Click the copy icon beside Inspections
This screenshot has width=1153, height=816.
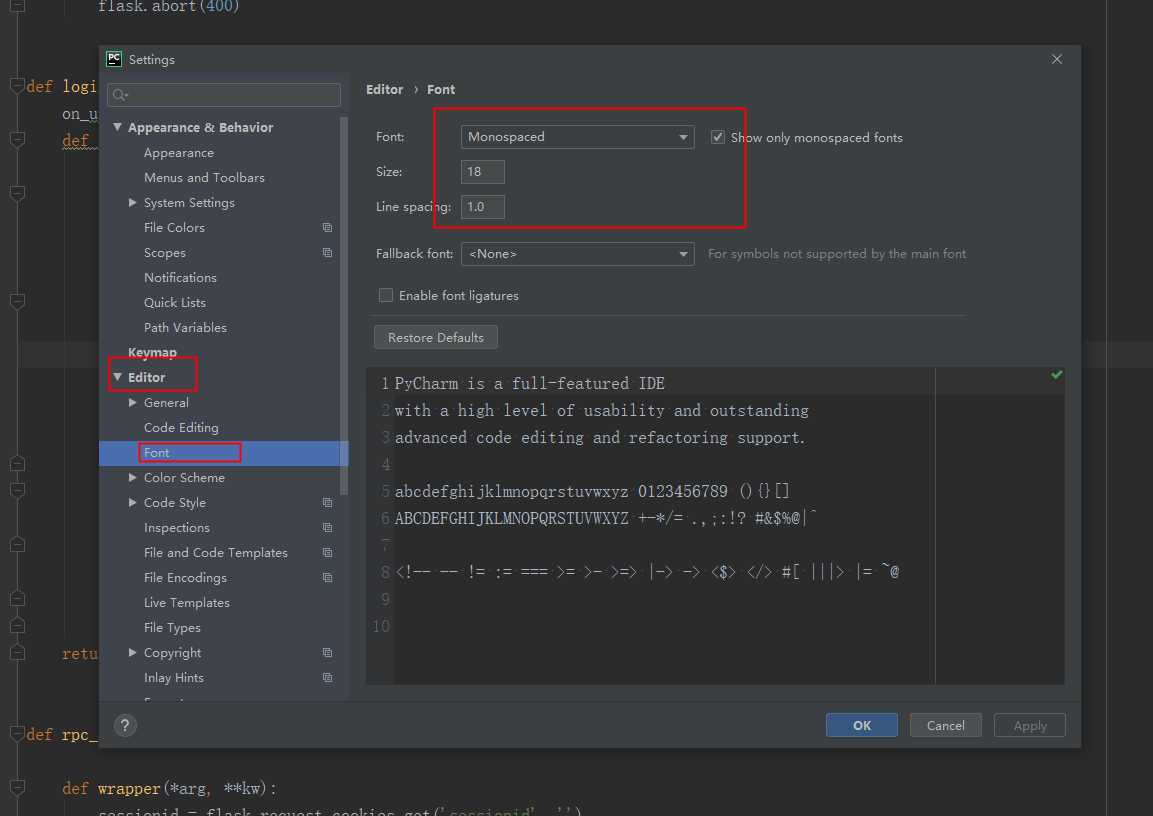pyautogui.click(x=327, y=528)
